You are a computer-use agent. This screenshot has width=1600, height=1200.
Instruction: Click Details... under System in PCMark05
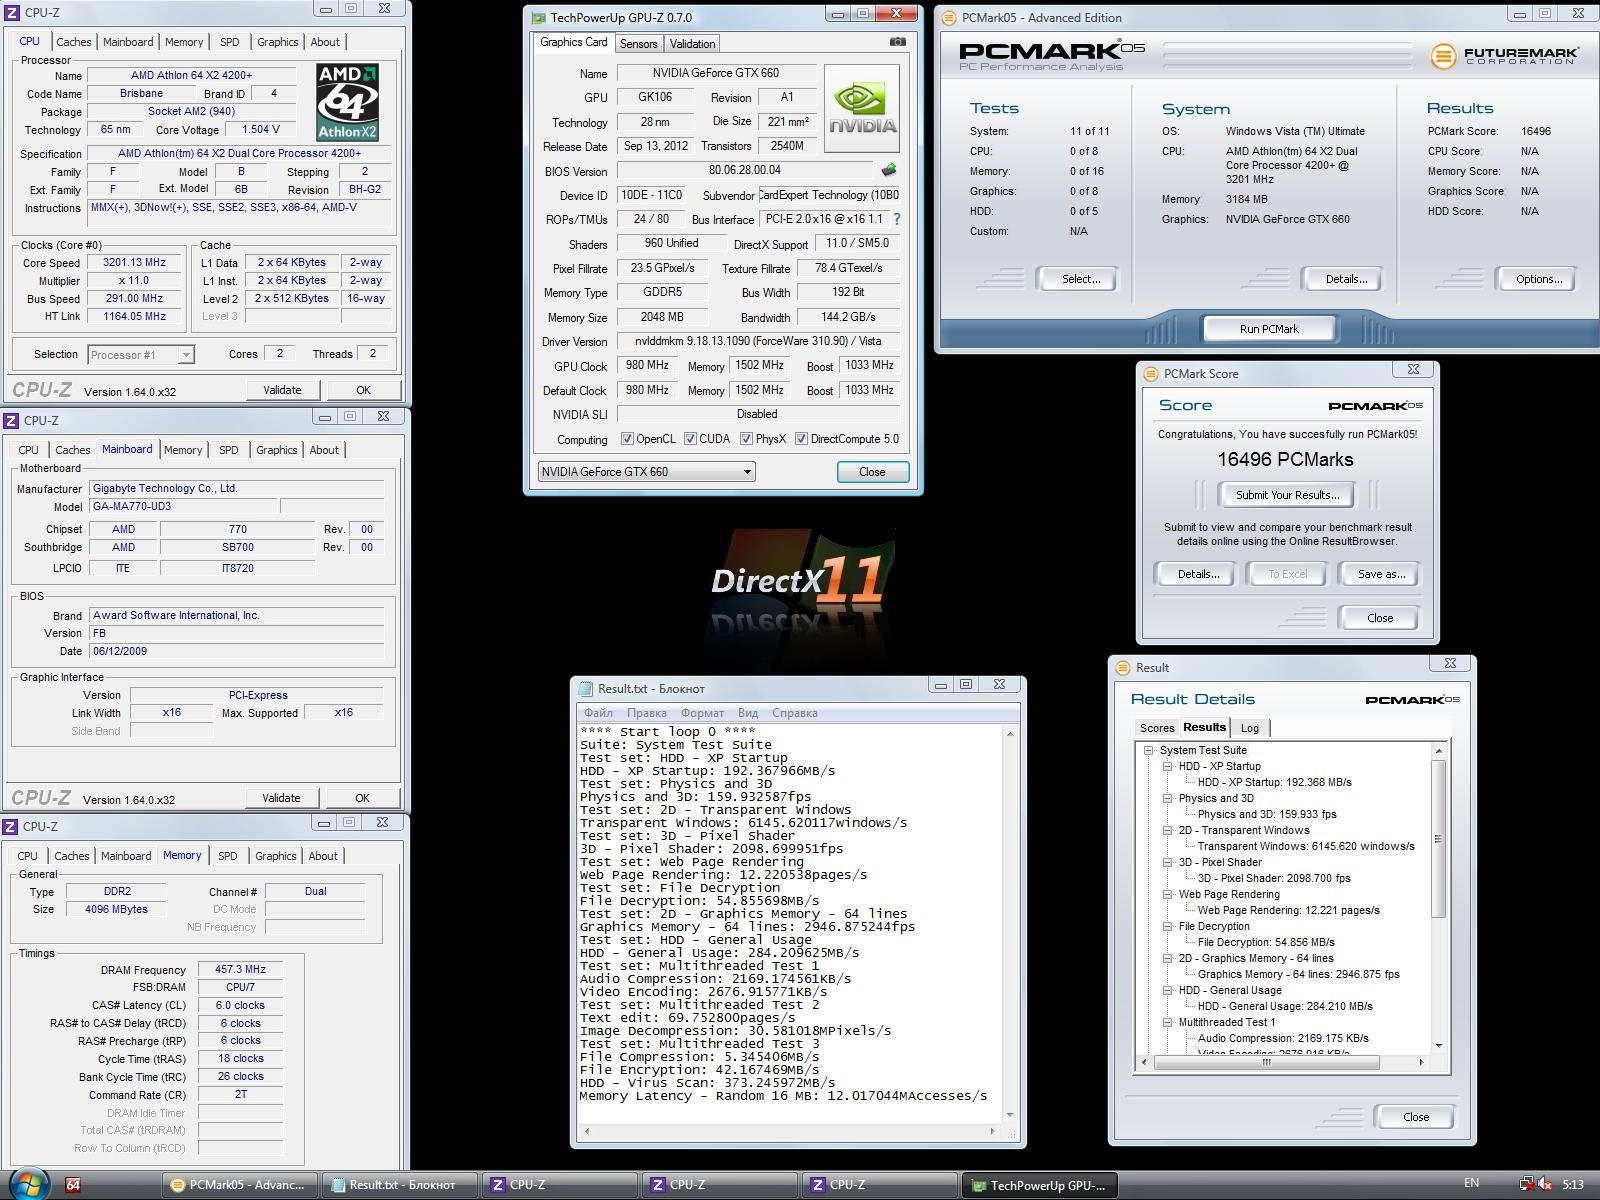click(x=1346, y=279)
